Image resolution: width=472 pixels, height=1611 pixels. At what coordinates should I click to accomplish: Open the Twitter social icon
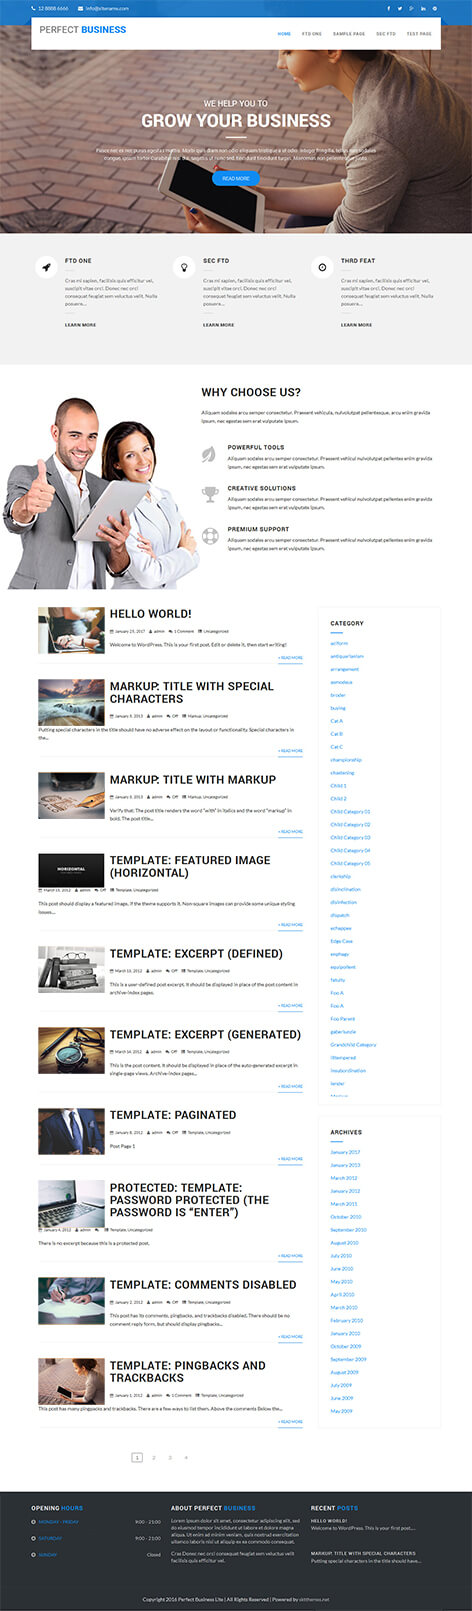[x=400, y=8]
